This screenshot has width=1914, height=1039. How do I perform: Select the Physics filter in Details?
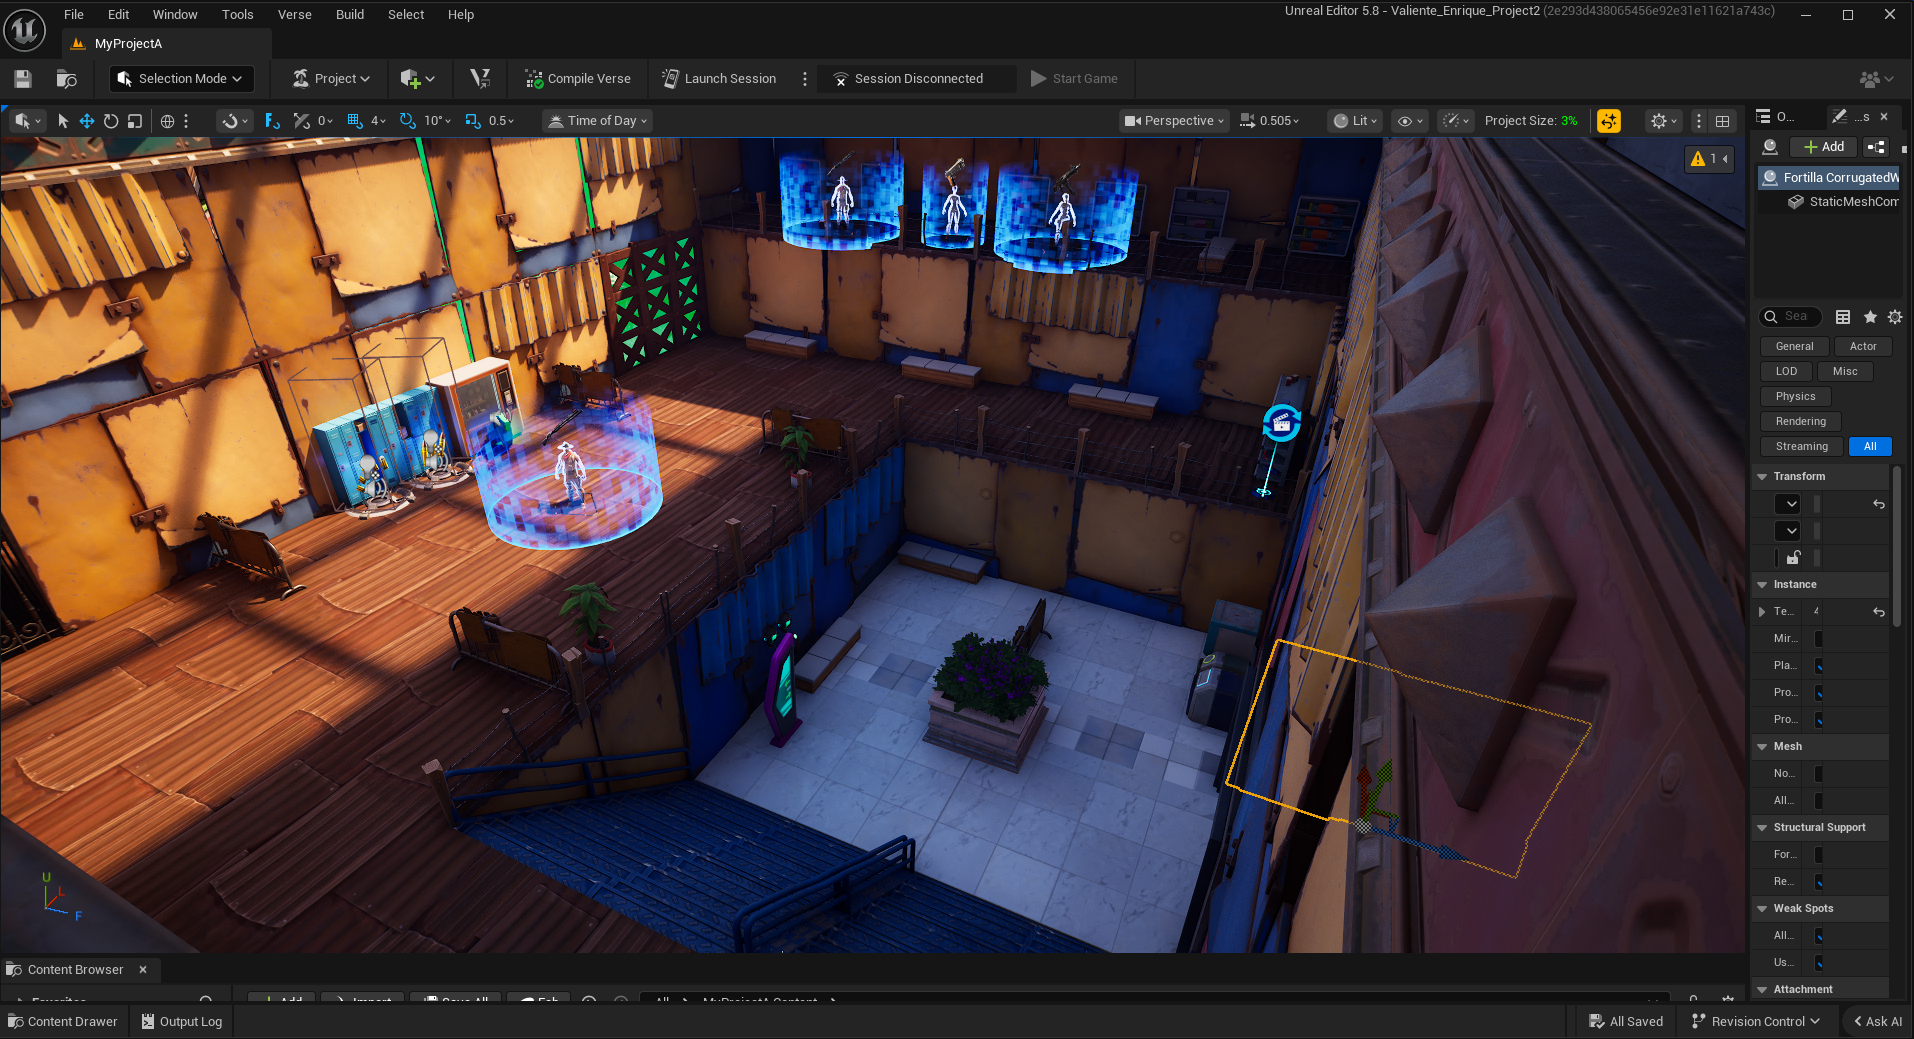[x=1796, y=397]
